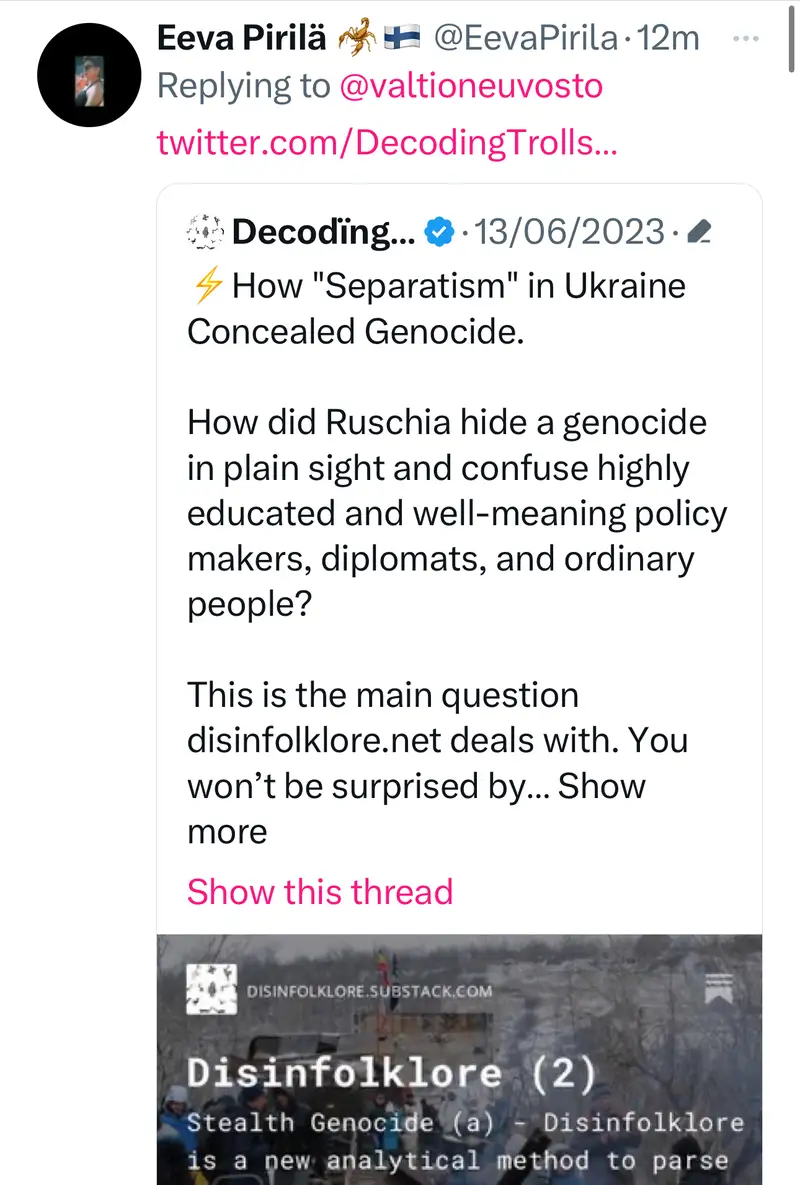
Task: Open Eeva Pirilä's round profile avatar
Action: point(87,78)
